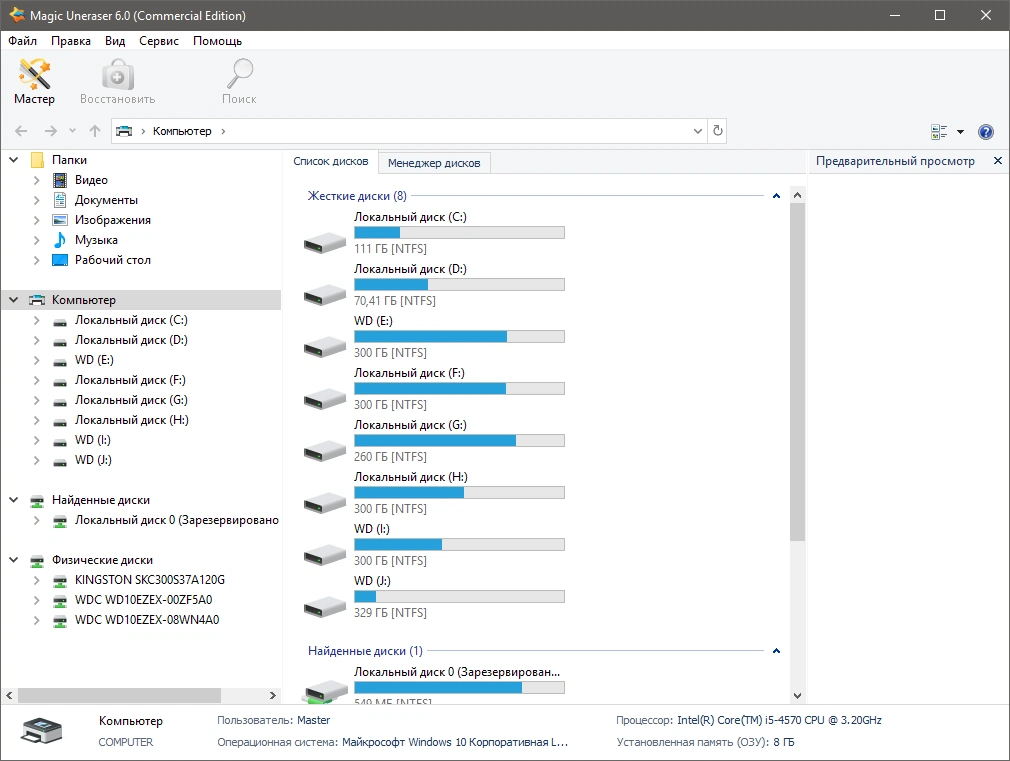Click the WD (I:) usage bar
This screenshot has width=1010, height=761.
pos(459,544)
